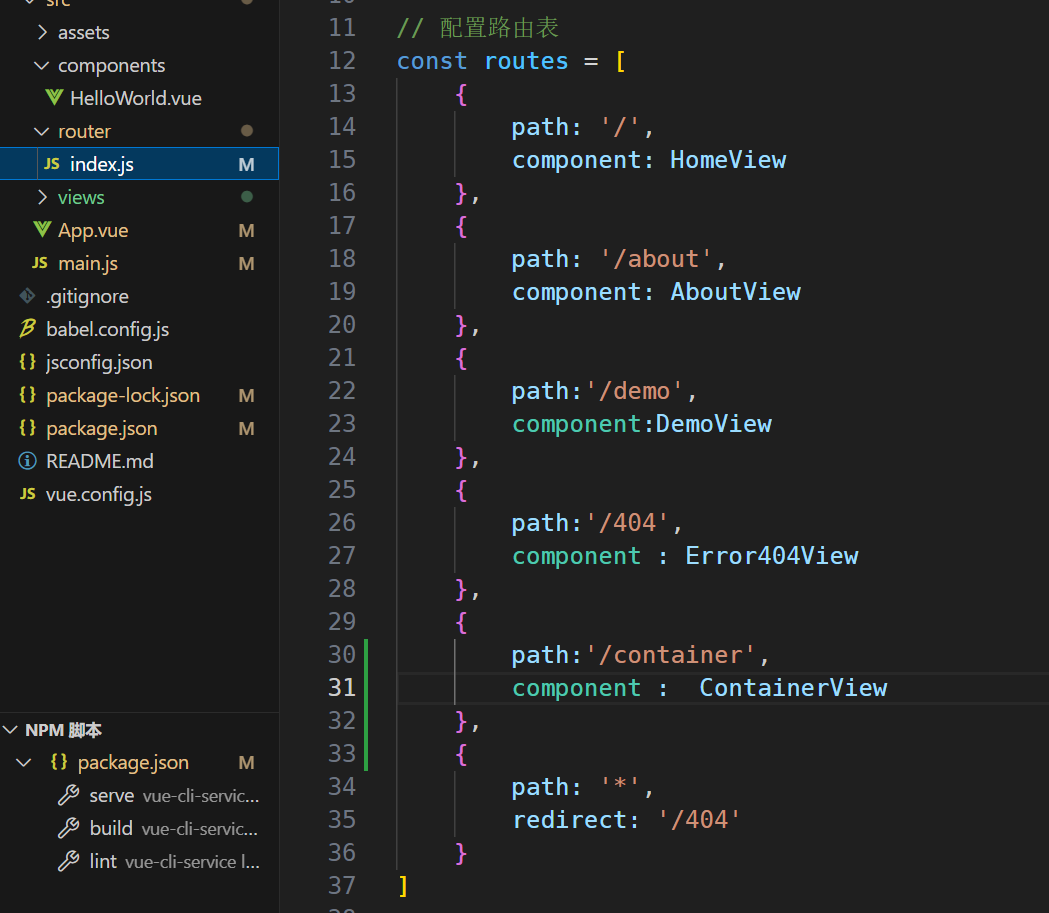Open package.json in file explorer
This screenshot has height=913, width=1049.
102,428
